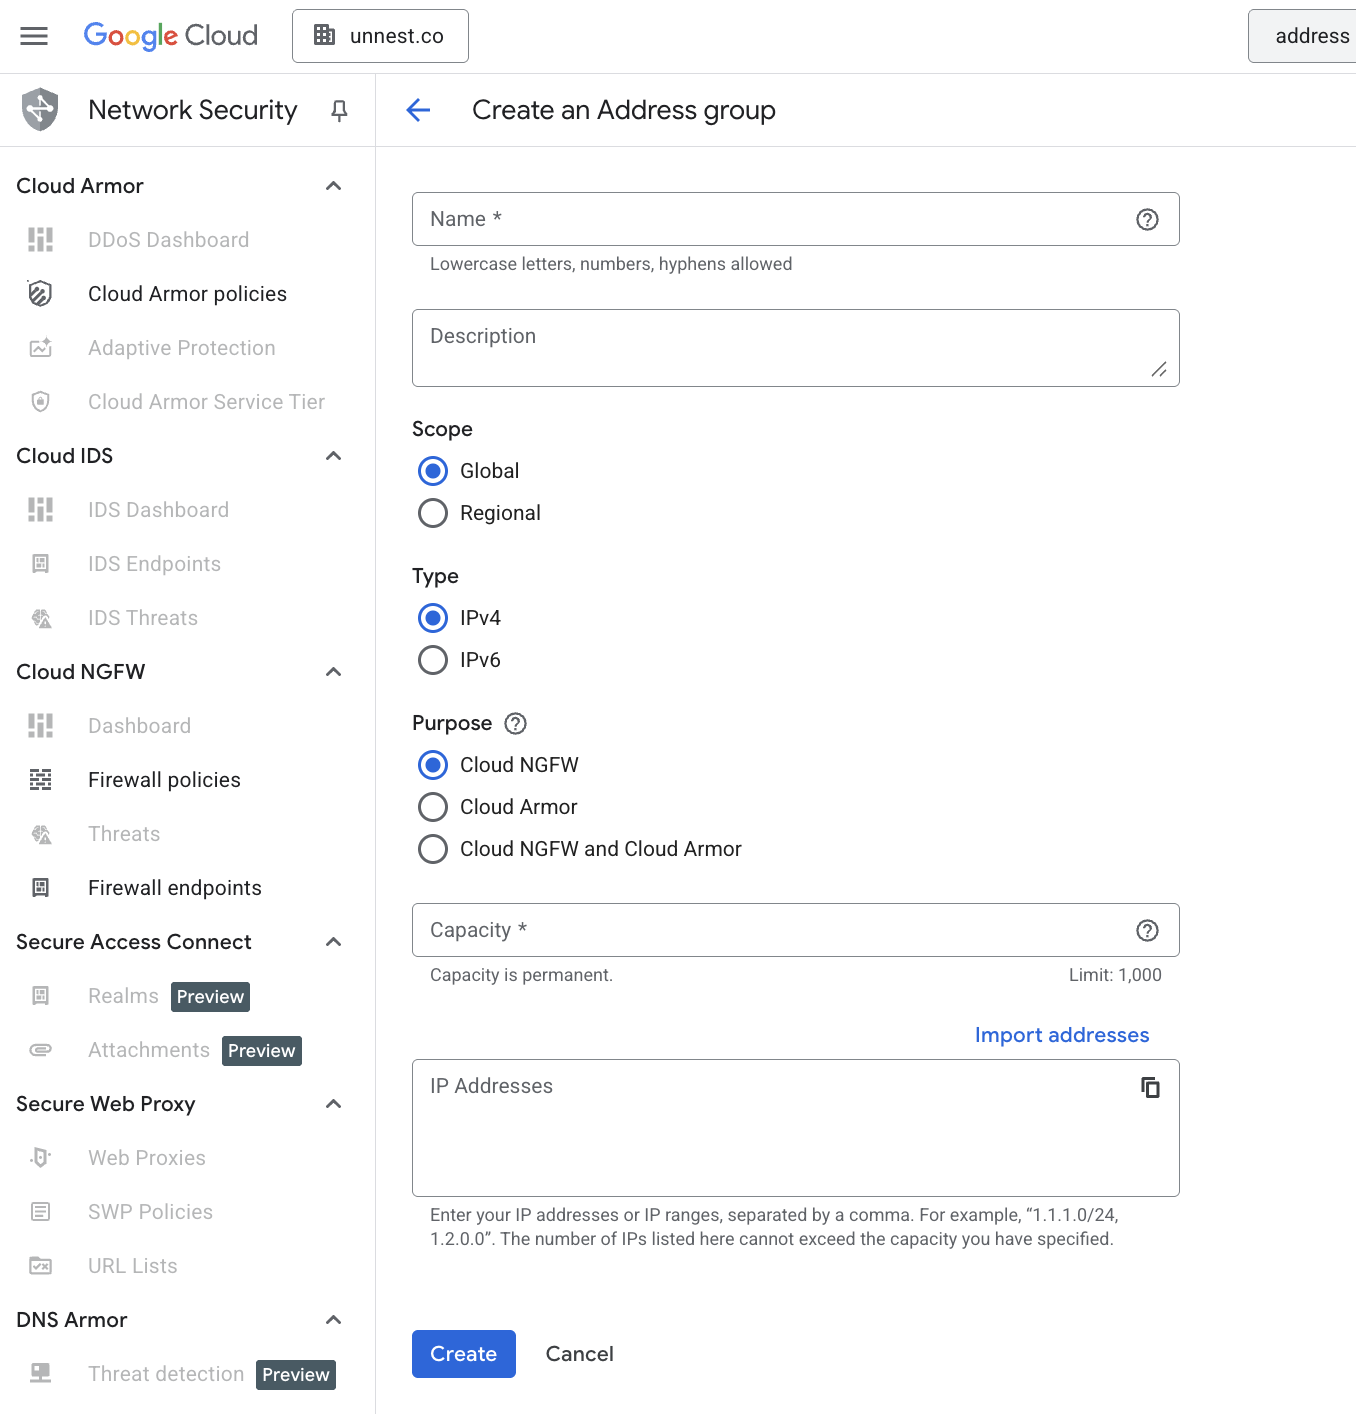Go to Firewall endpoints menu item

tap(174, 888)
